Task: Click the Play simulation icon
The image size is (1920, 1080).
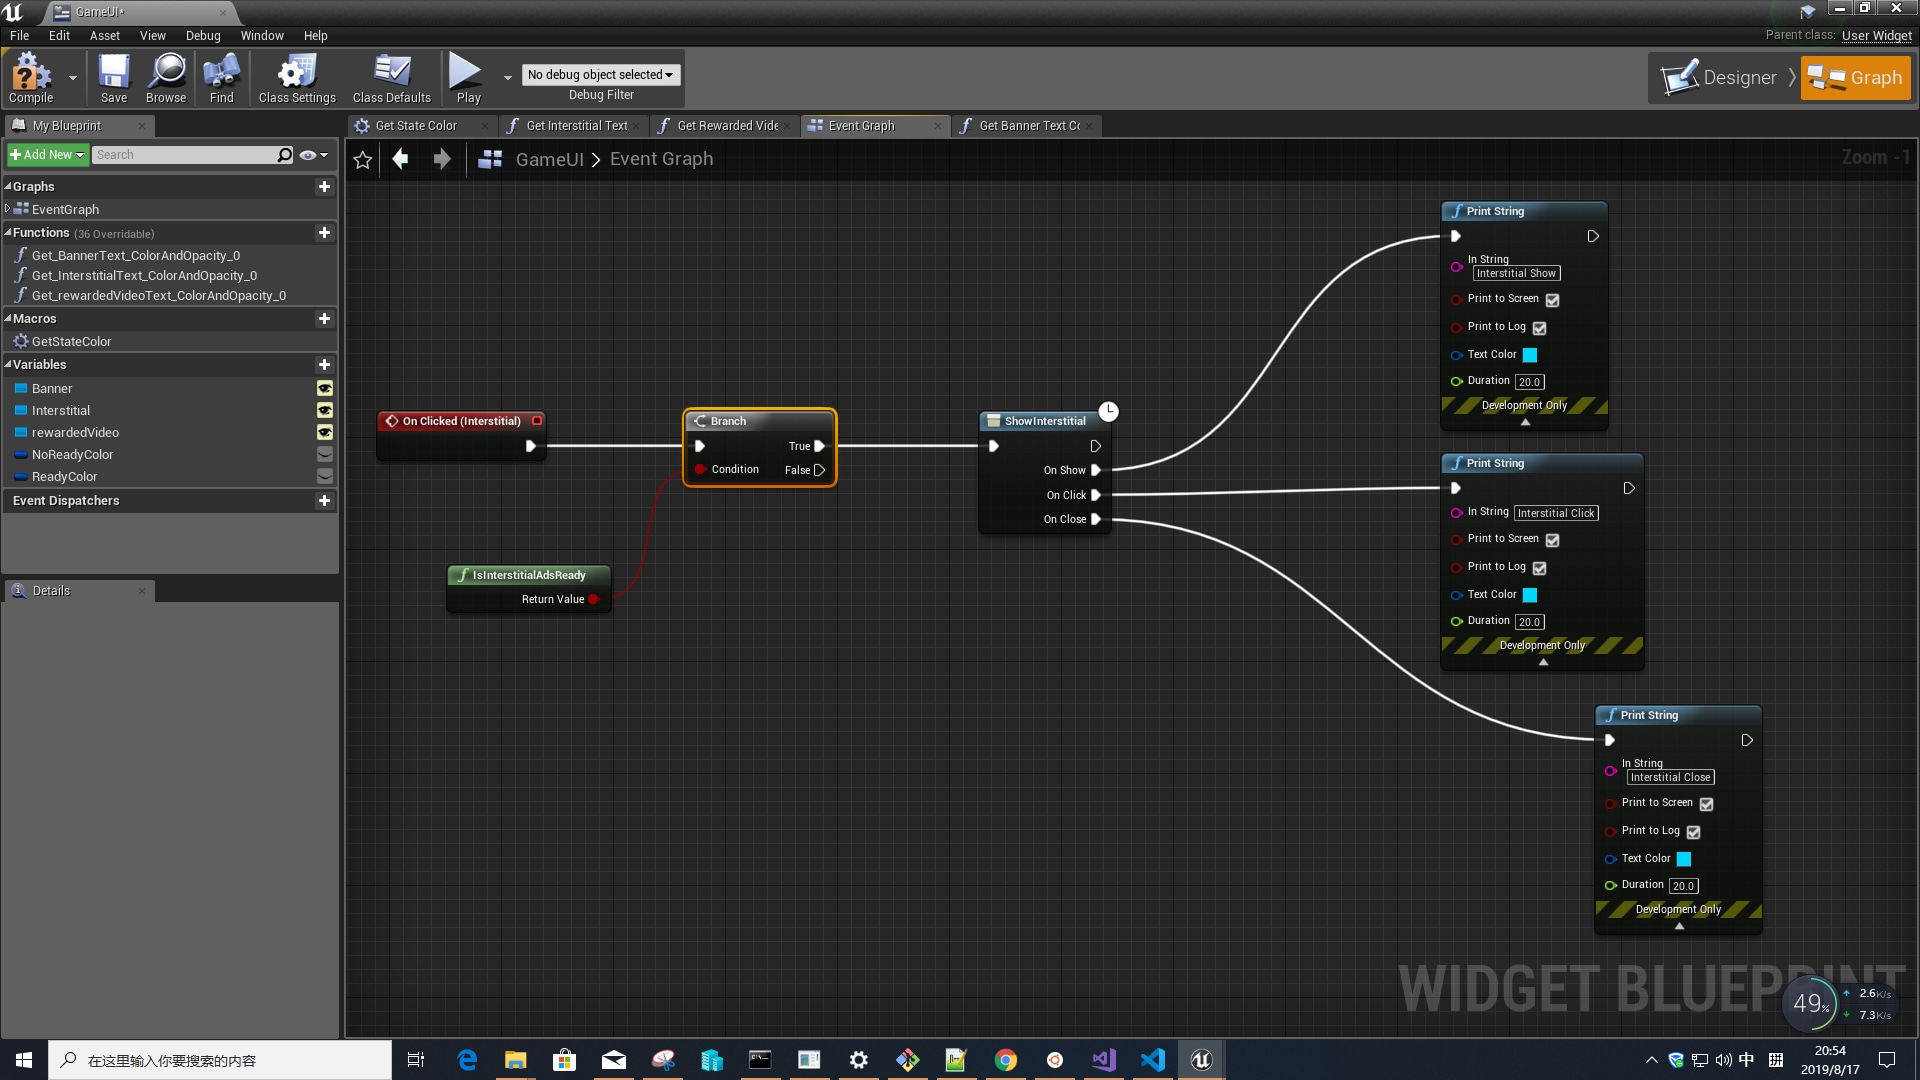Action: 468,73
